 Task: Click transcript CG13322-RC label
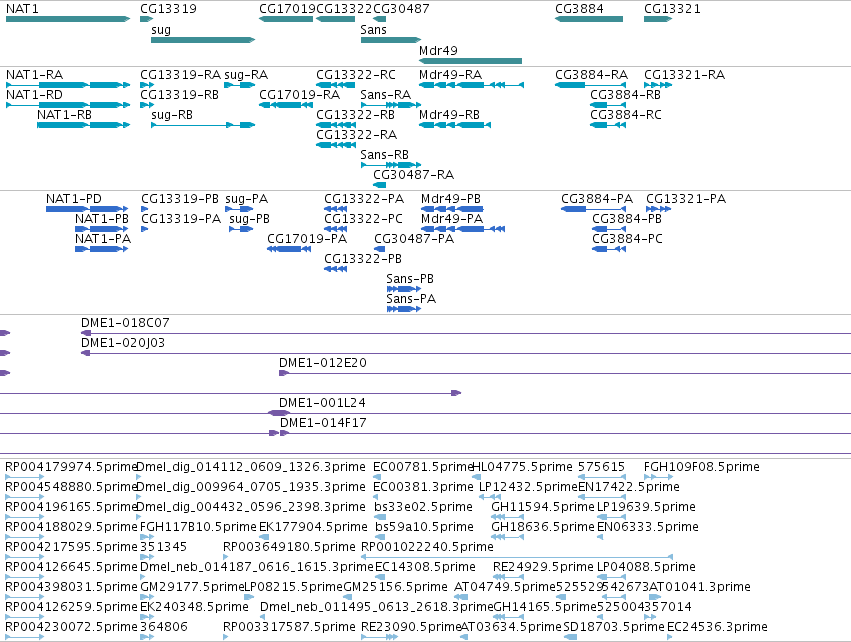pos(355,75)
